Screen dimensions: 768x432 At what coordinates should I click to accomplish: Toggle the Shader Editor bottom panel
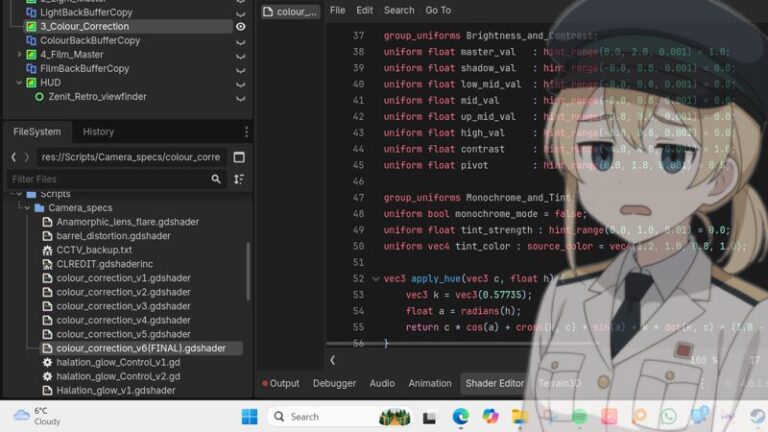[495, 384]
